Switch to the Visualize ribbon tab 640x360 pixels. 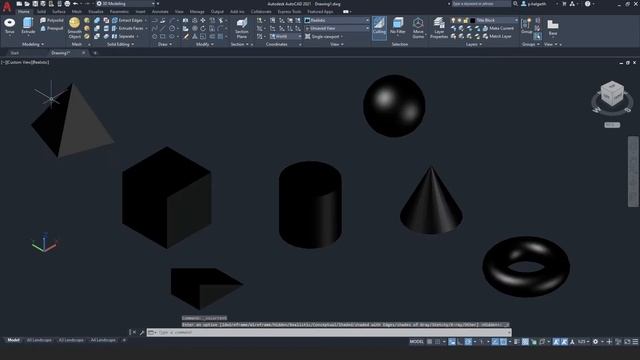(96, 11)
